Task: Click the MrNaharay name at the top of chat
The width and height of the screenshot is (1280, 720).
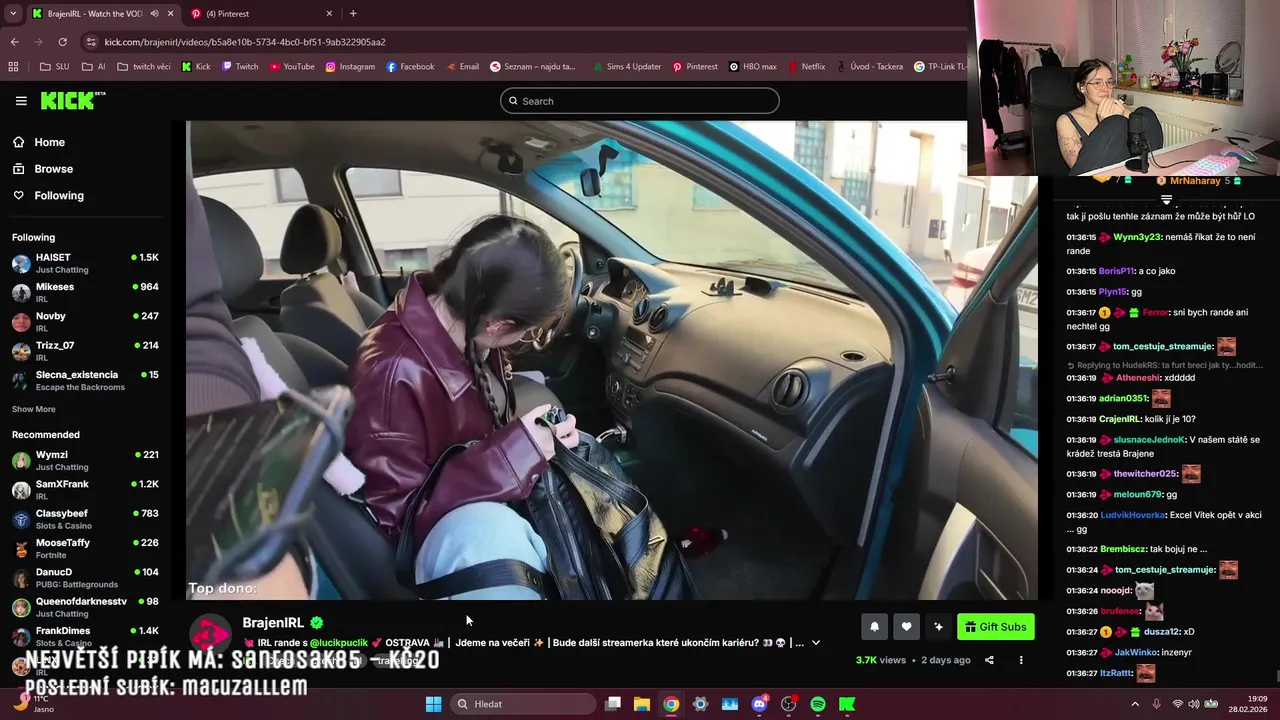Action: 1195,181
